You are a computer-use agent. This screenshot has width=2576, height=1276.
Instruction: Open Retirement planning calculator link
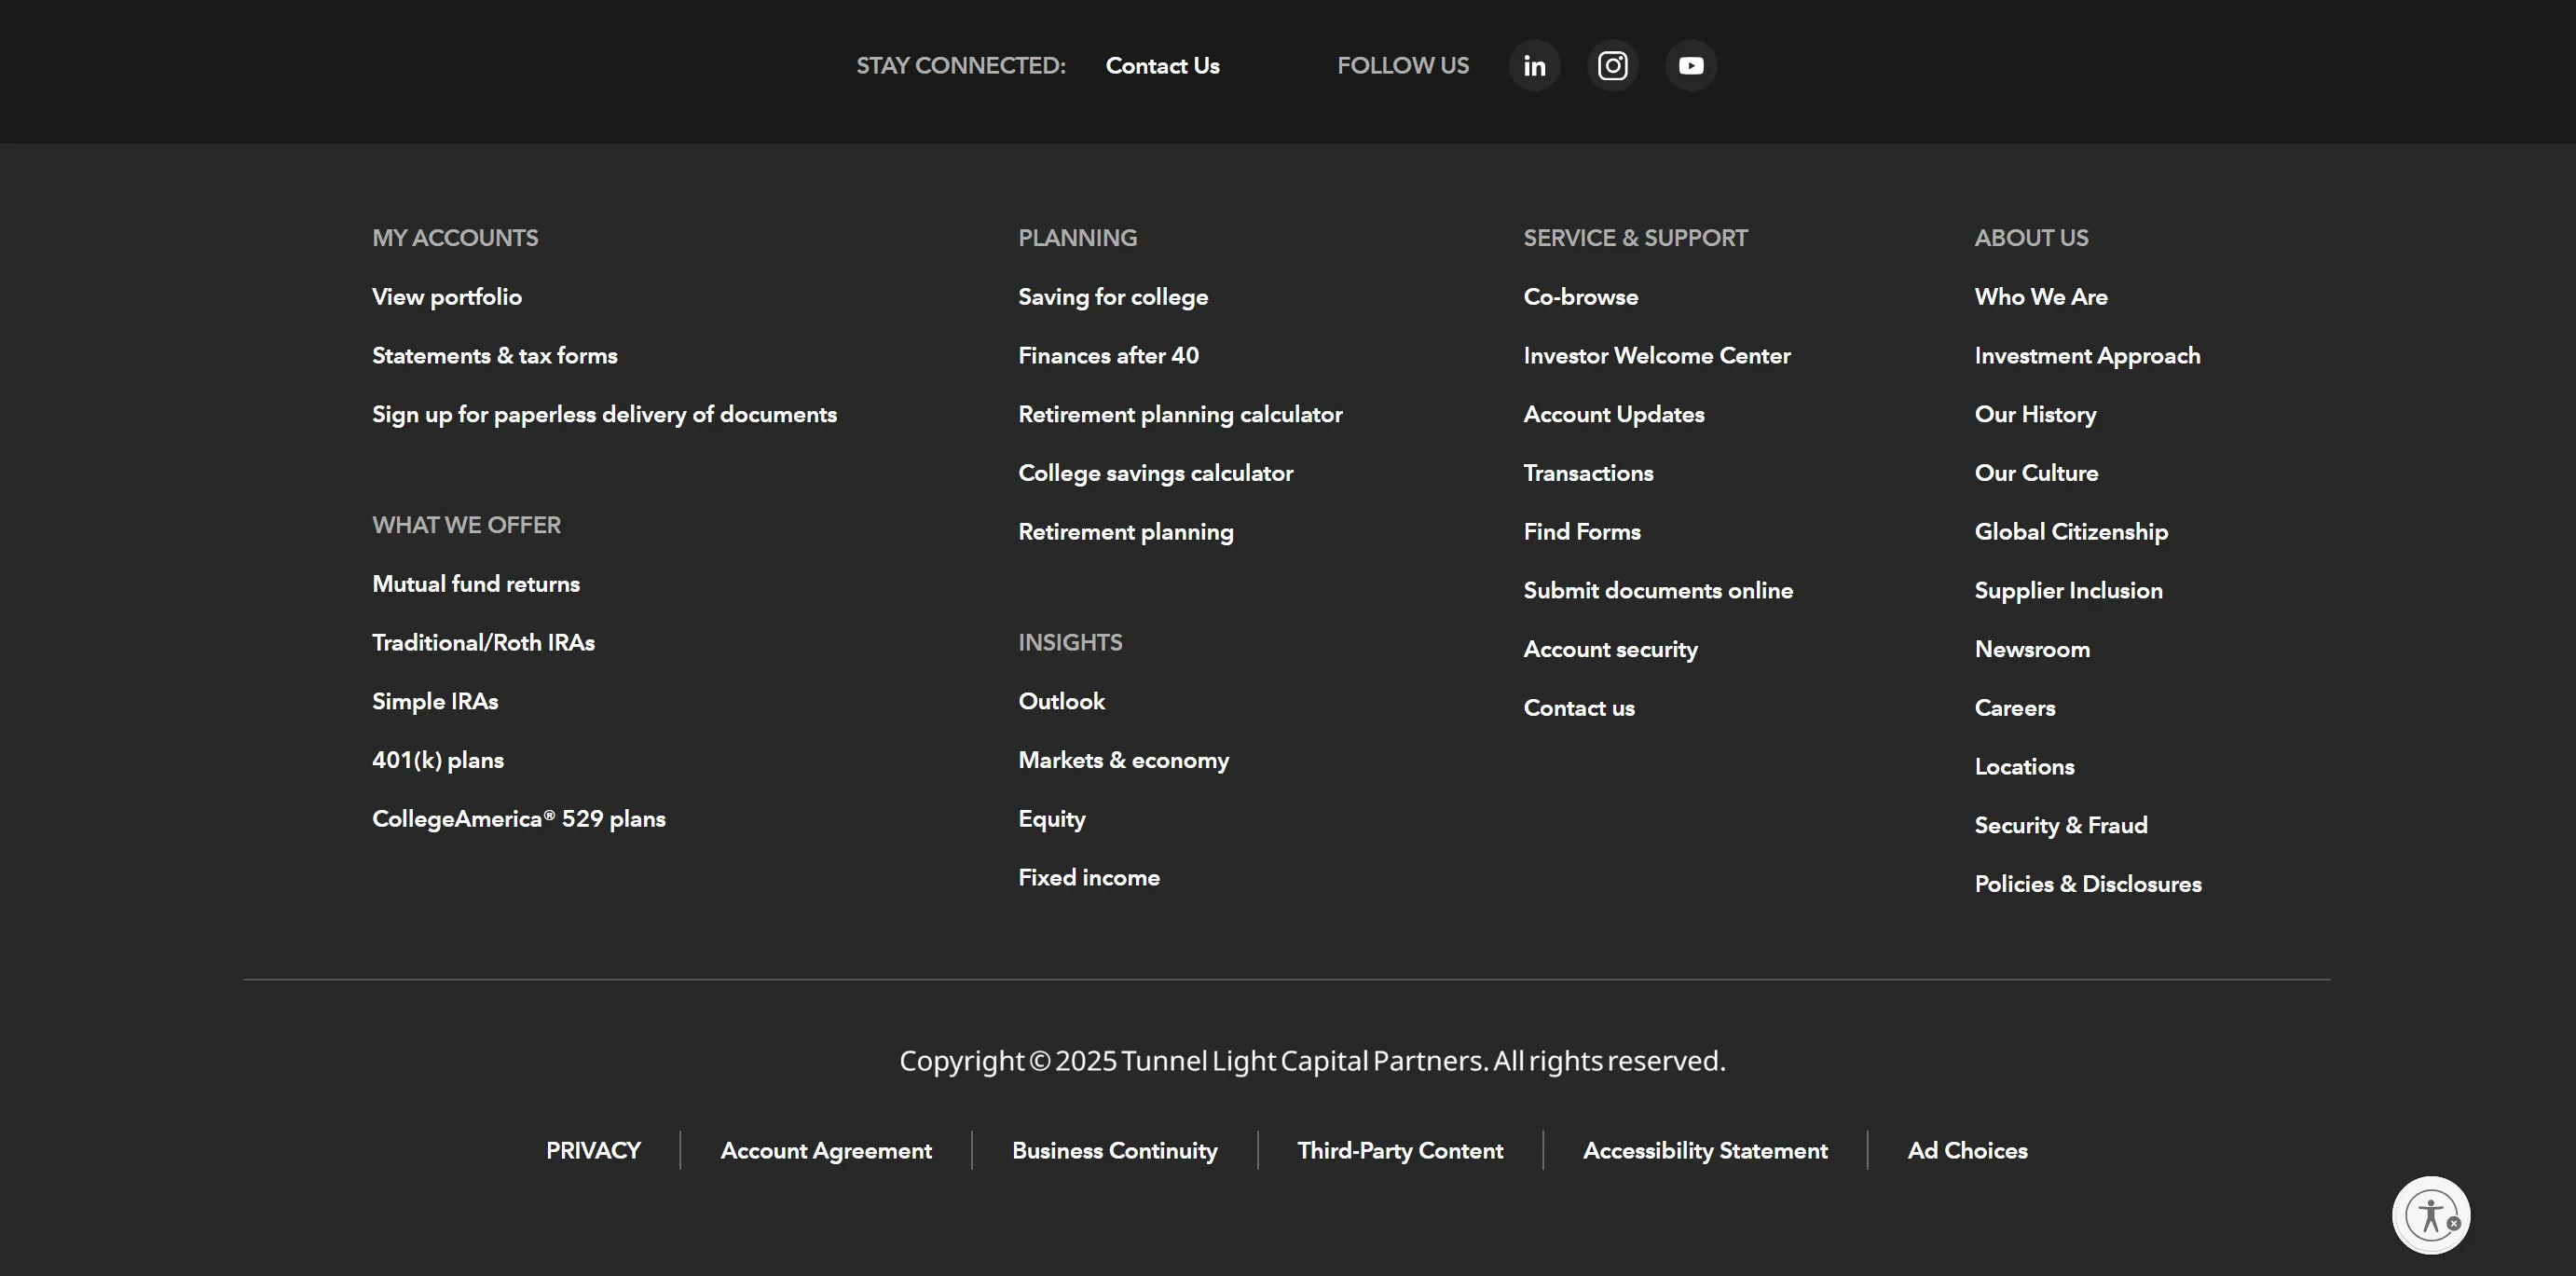[x=1179, y=414]
